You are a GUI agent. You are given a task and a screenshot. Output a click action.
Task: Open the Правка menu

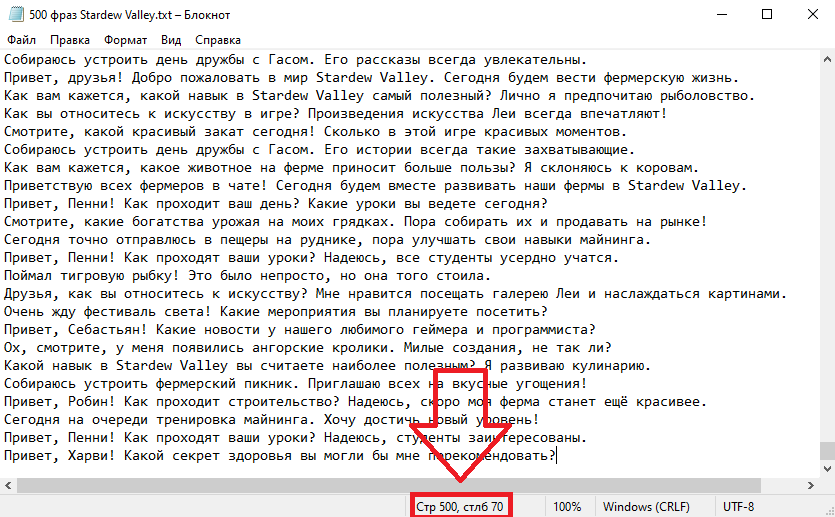pyautogui.click(x=70, y=41)
